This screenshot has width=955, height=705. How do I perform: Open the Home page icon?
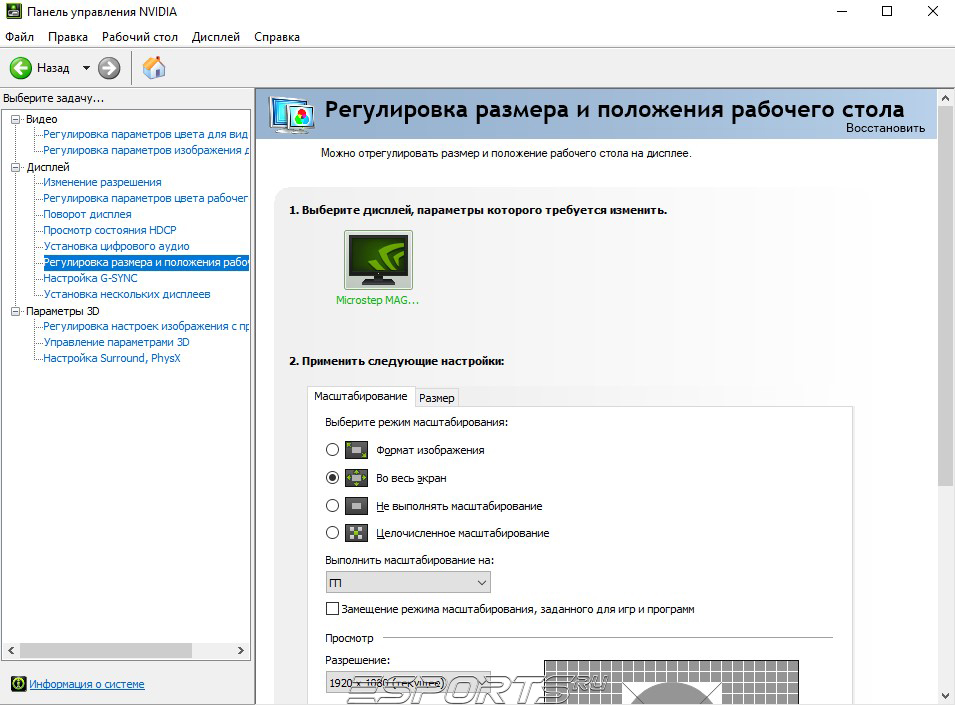pos(154,68)
